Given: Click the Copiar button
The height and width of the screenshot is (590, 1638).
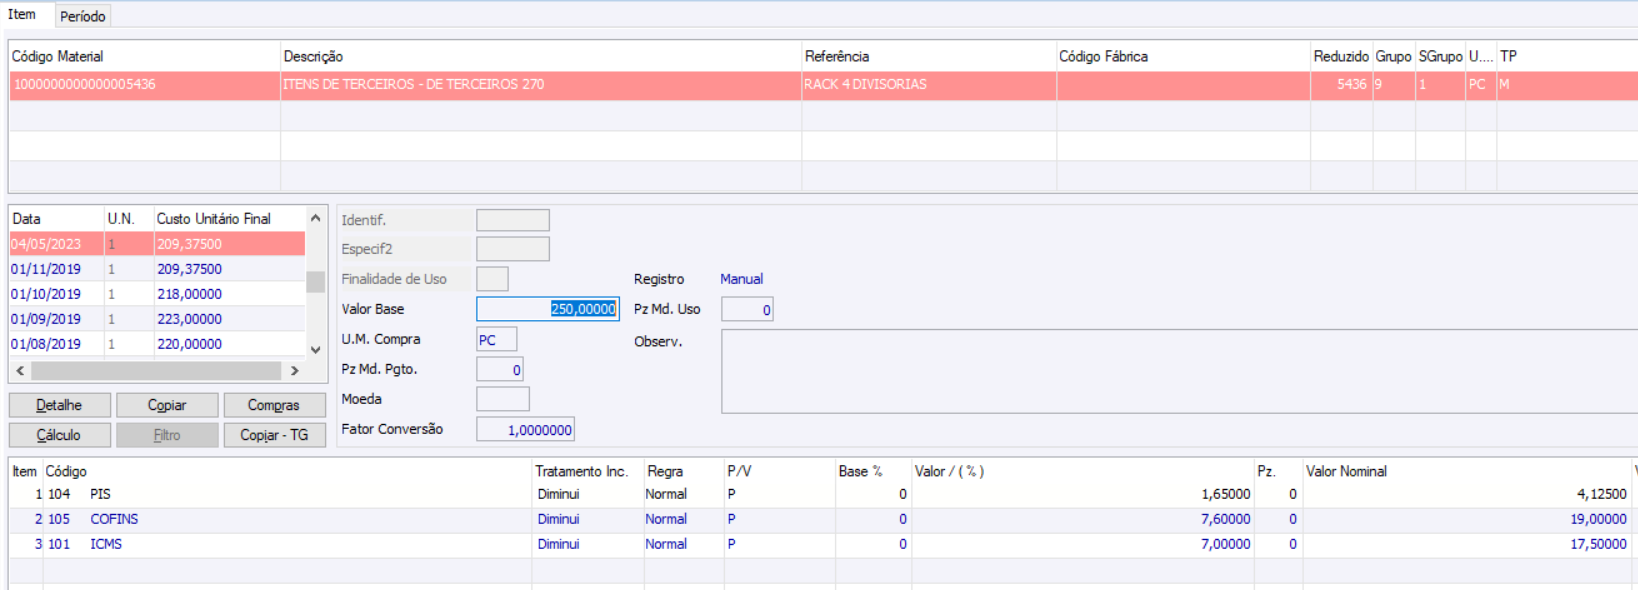Looking at the screenshot, I should (x=167, y=405).
